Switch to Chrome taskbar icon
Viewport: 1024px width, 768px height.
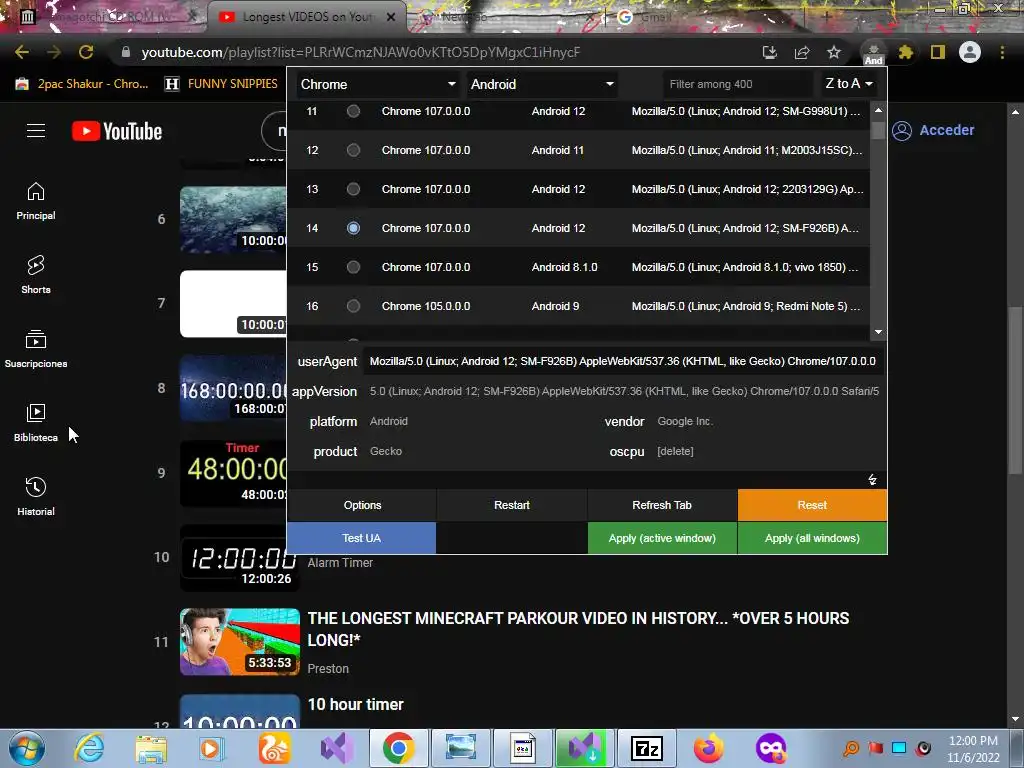pyautogui.click(x=398, y=748)
